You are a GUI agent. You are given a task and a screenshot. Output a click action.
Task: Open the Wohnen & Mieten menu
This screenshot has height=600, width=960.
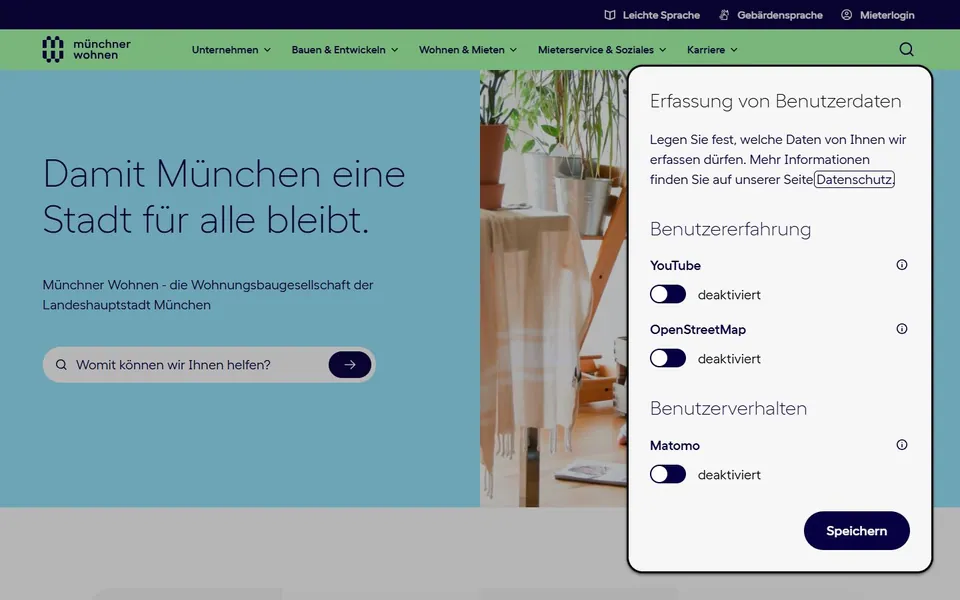[468, 50]
